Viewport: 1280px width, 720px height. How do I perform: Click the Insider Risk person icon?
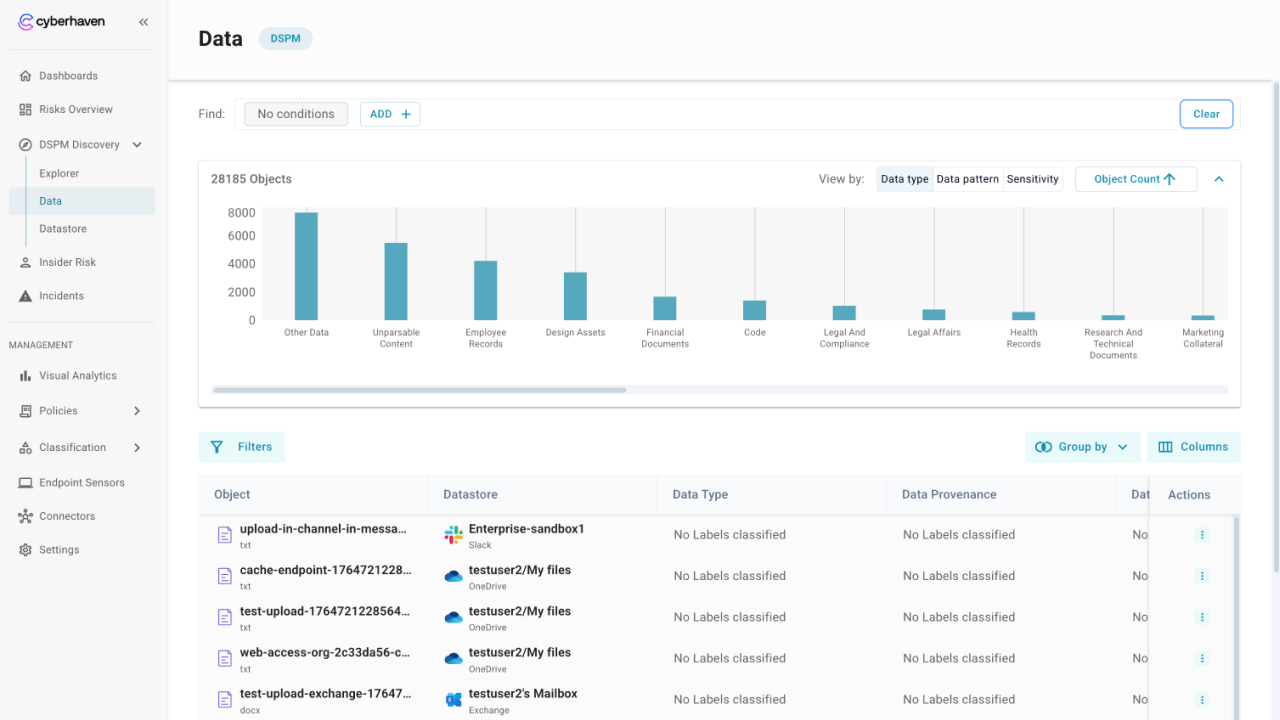26,262
